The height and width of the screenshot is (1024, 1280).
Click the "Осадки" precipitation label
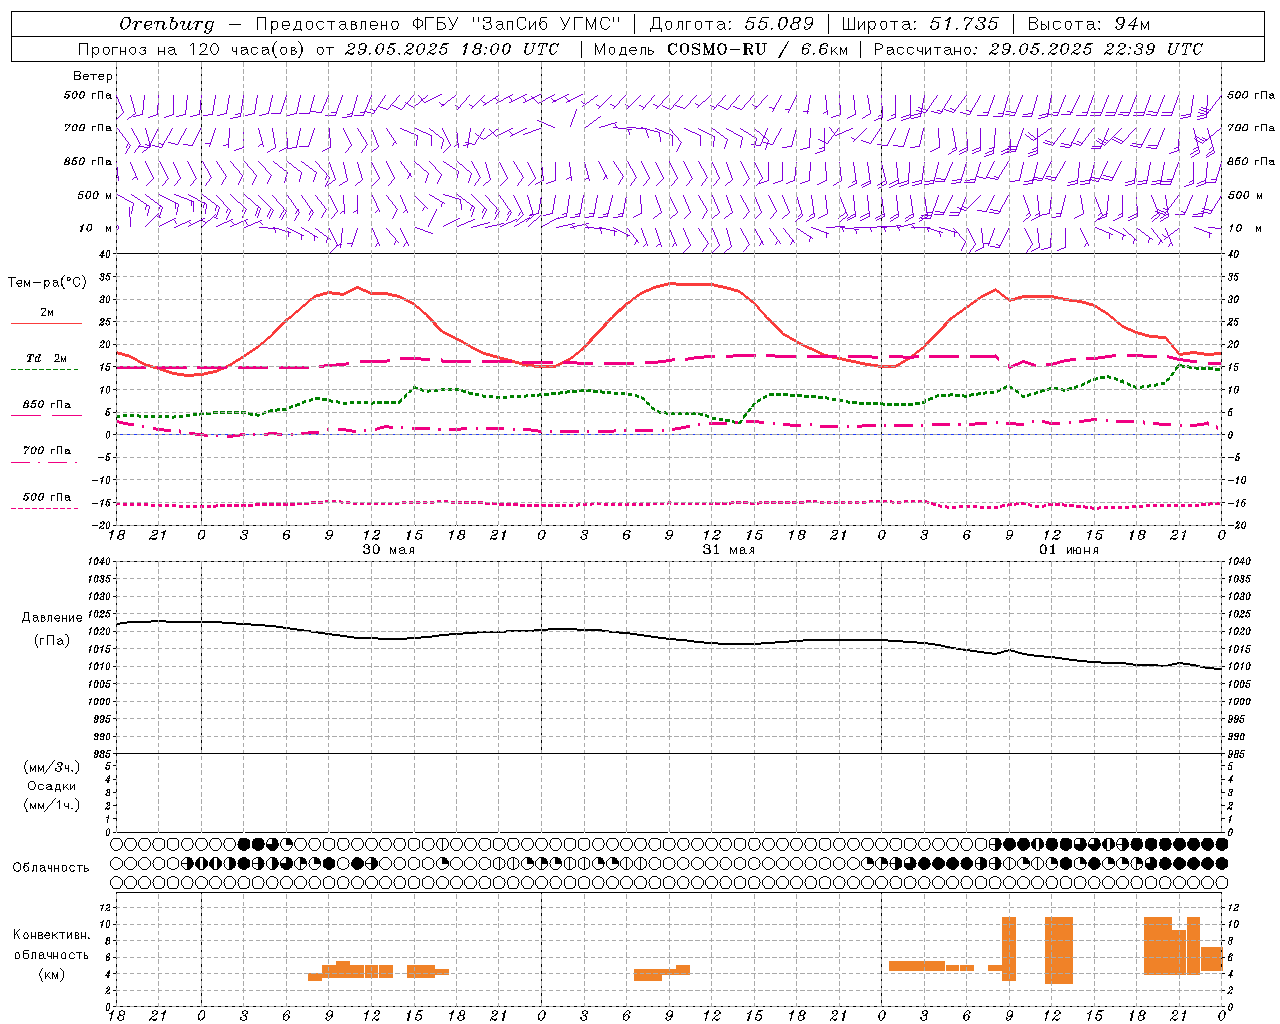point(52,786)
